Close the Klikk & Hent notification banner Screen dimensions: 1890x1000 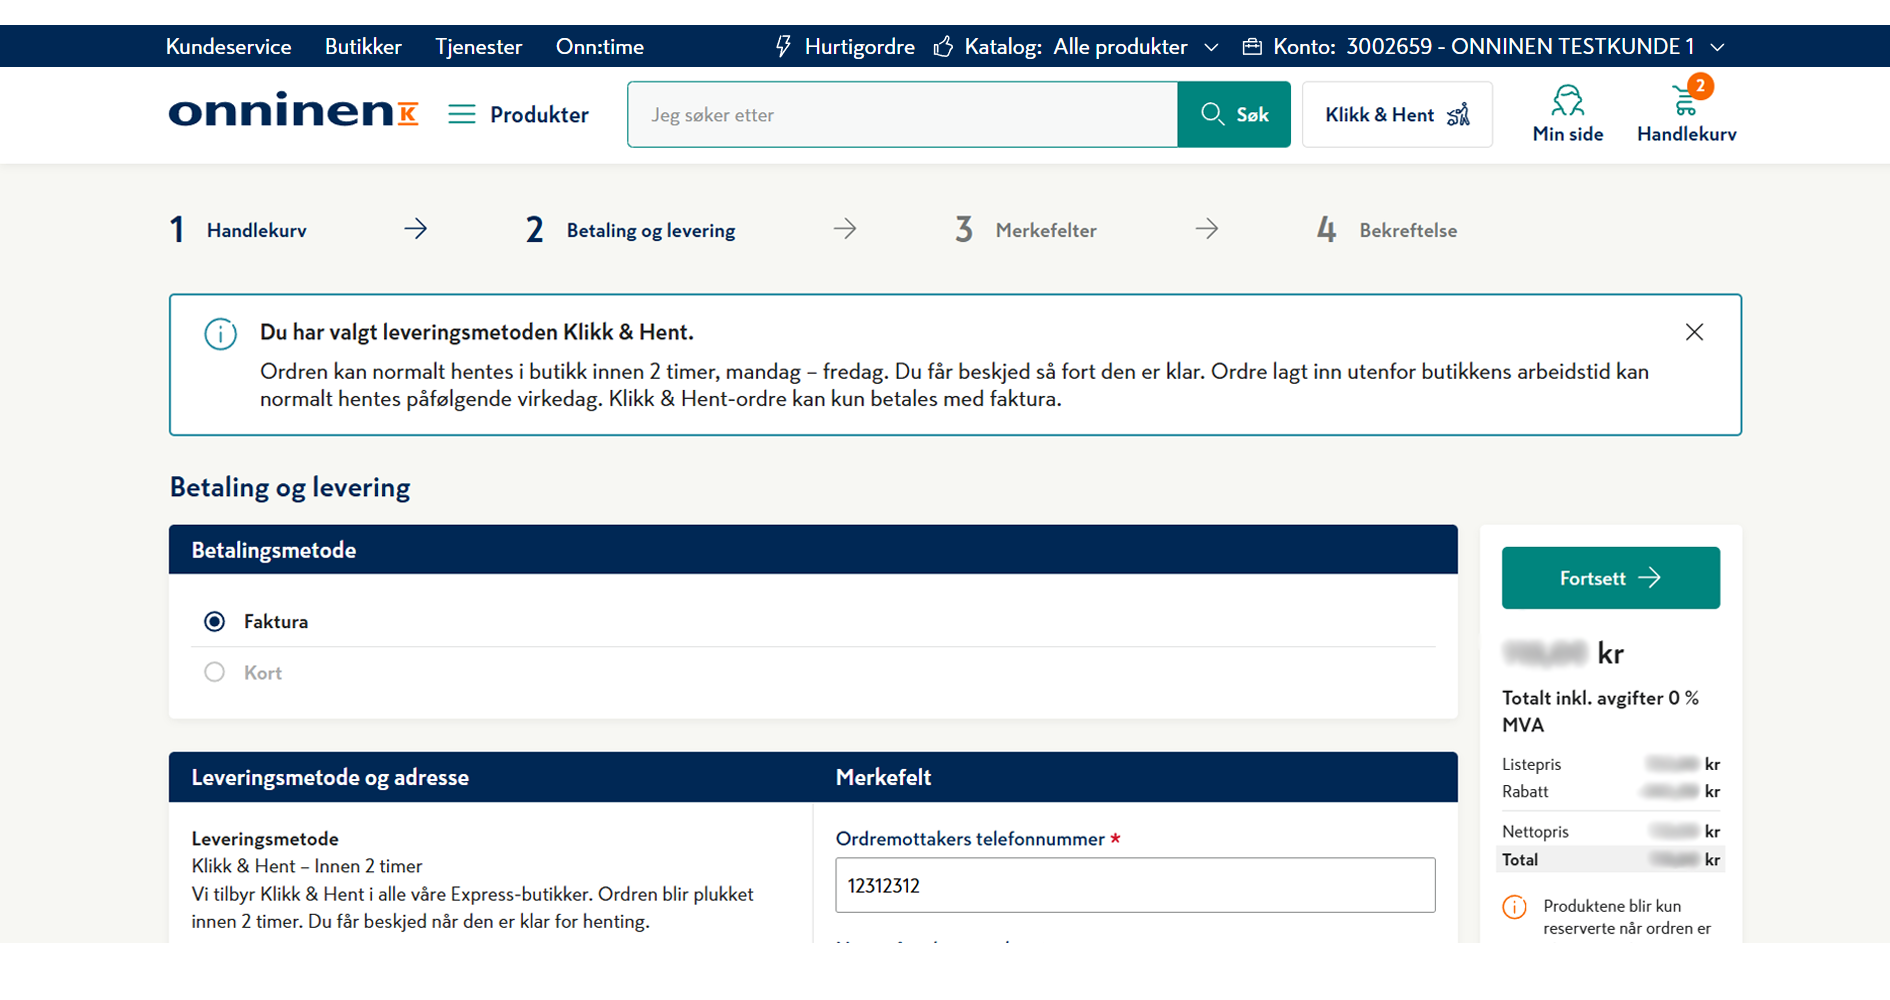(1694, 332)
